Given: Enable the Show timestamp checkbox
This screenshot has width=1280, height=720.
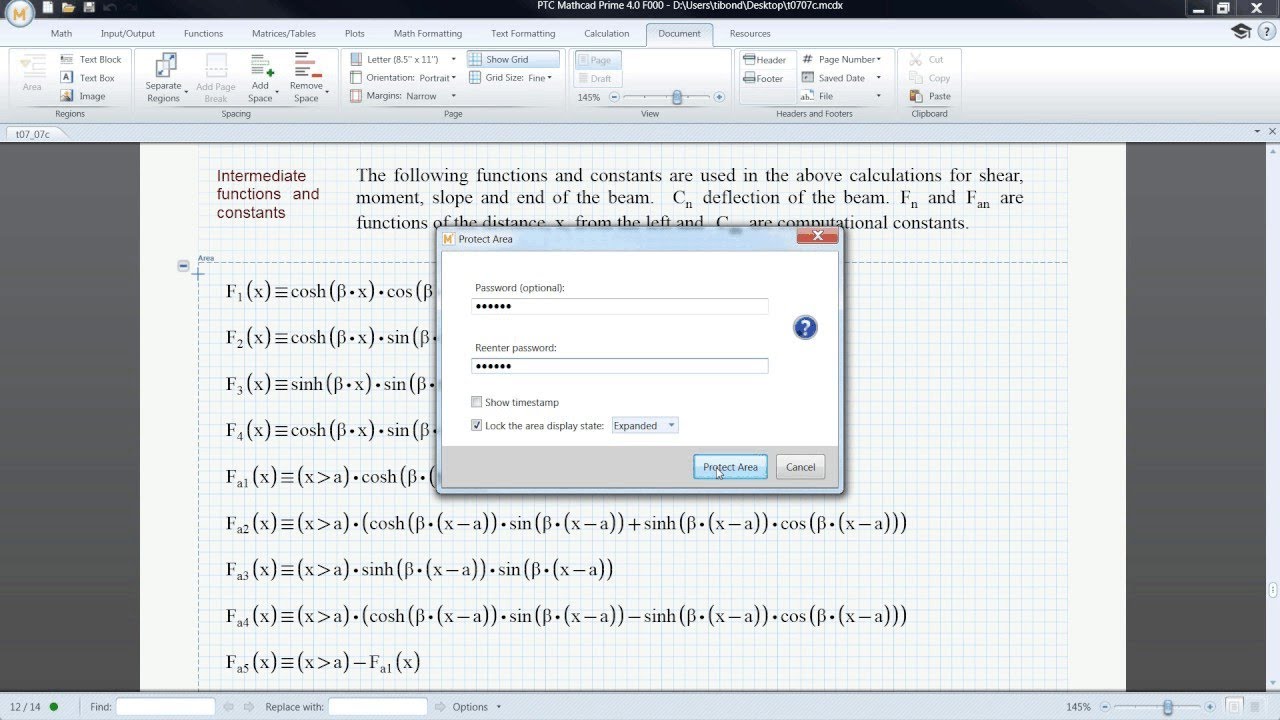Looking at the screenshot, I should (477, 402).
